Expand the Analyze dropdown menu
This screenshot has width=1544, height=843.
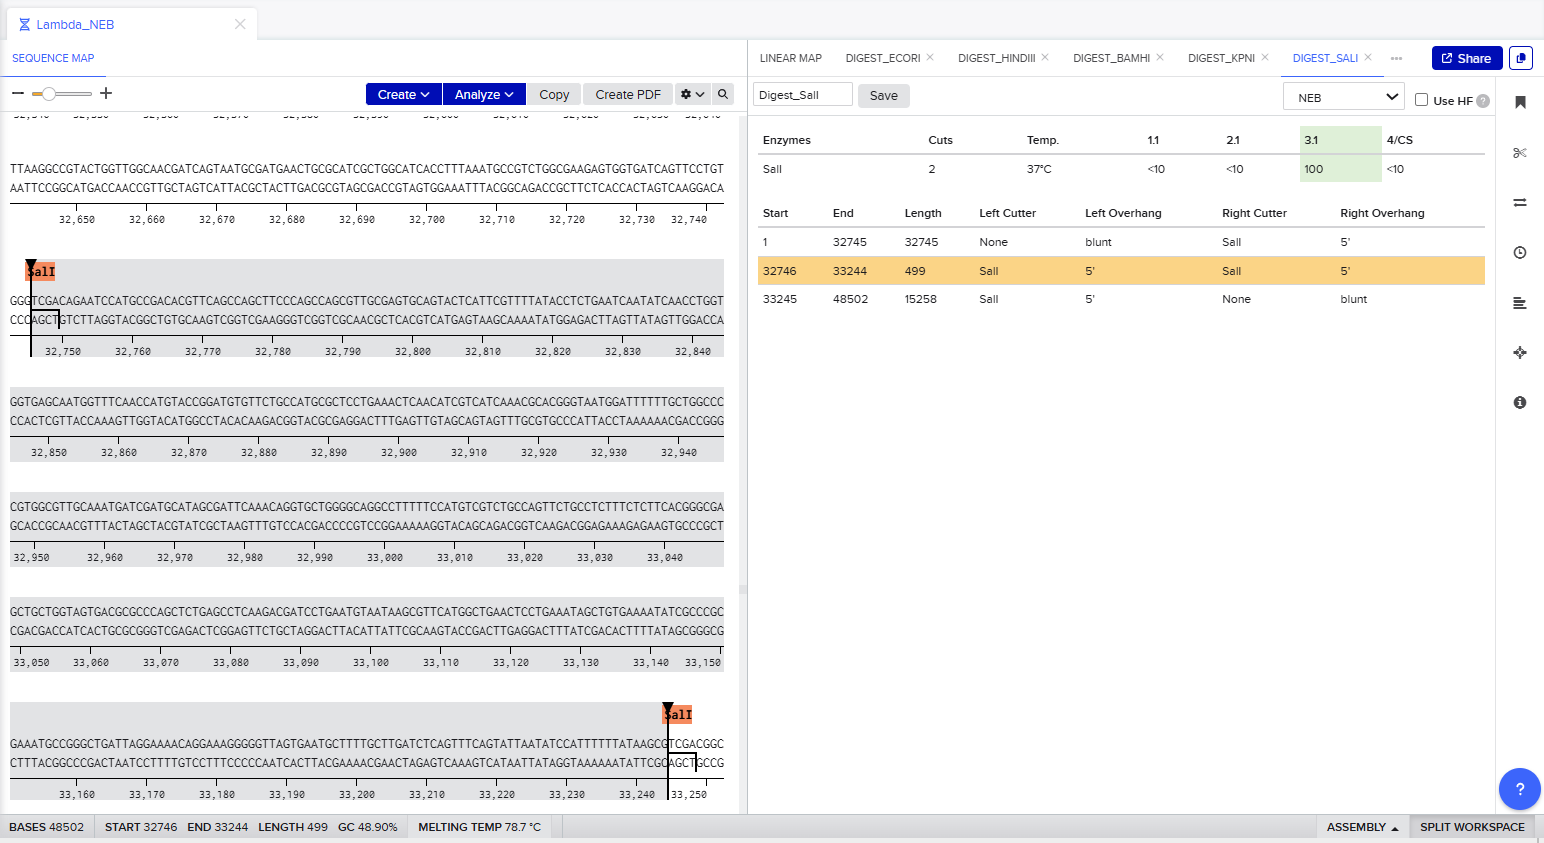click(x=484, y=94)
